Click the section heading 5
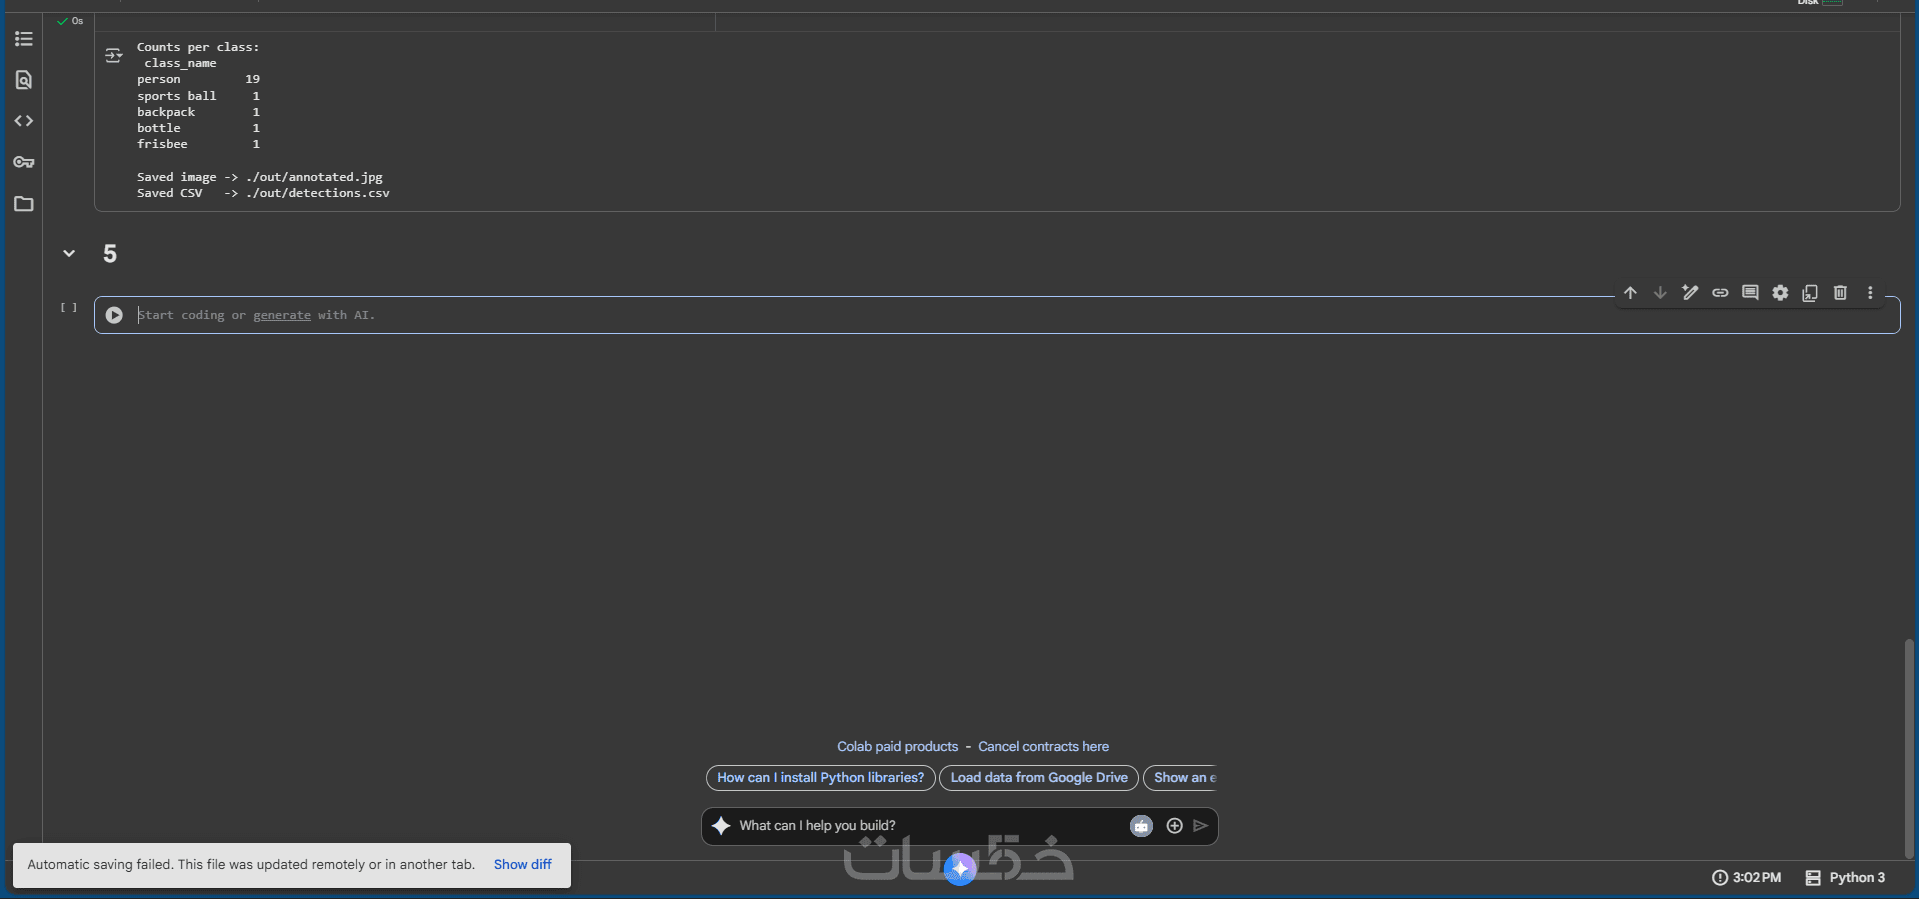Screen dimensions: 1919x899 (x=110, y=254)
